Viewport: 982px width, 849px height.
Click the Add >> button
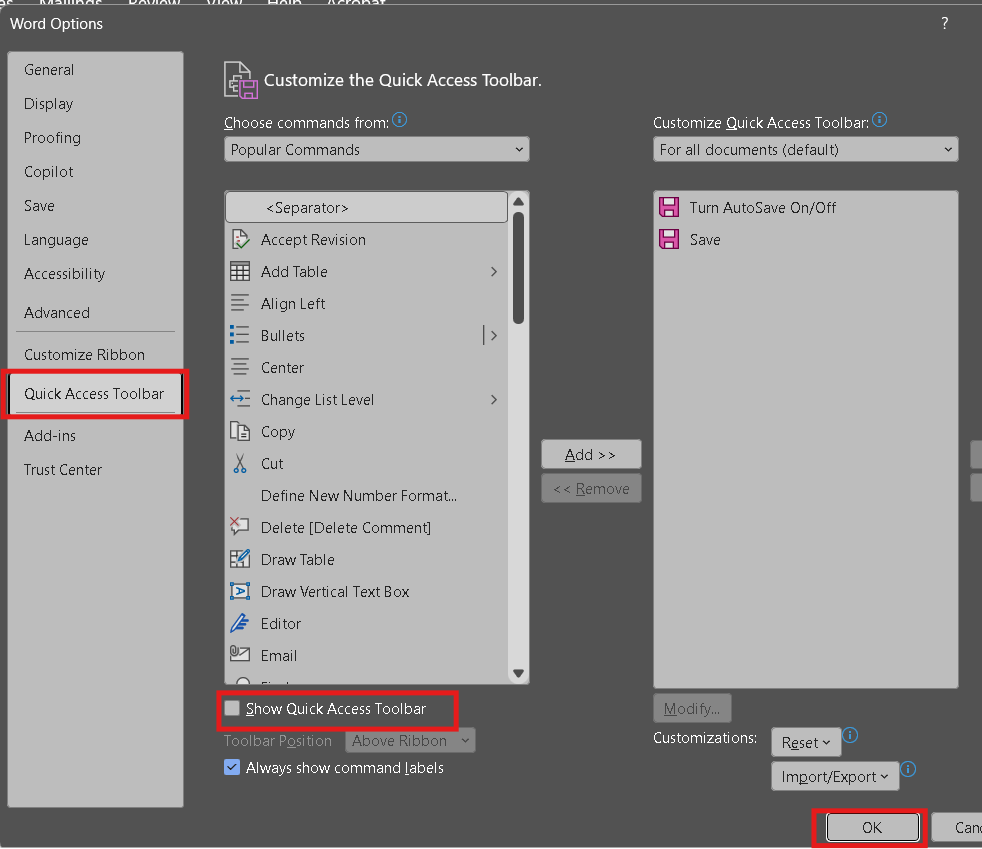point(591,455)
